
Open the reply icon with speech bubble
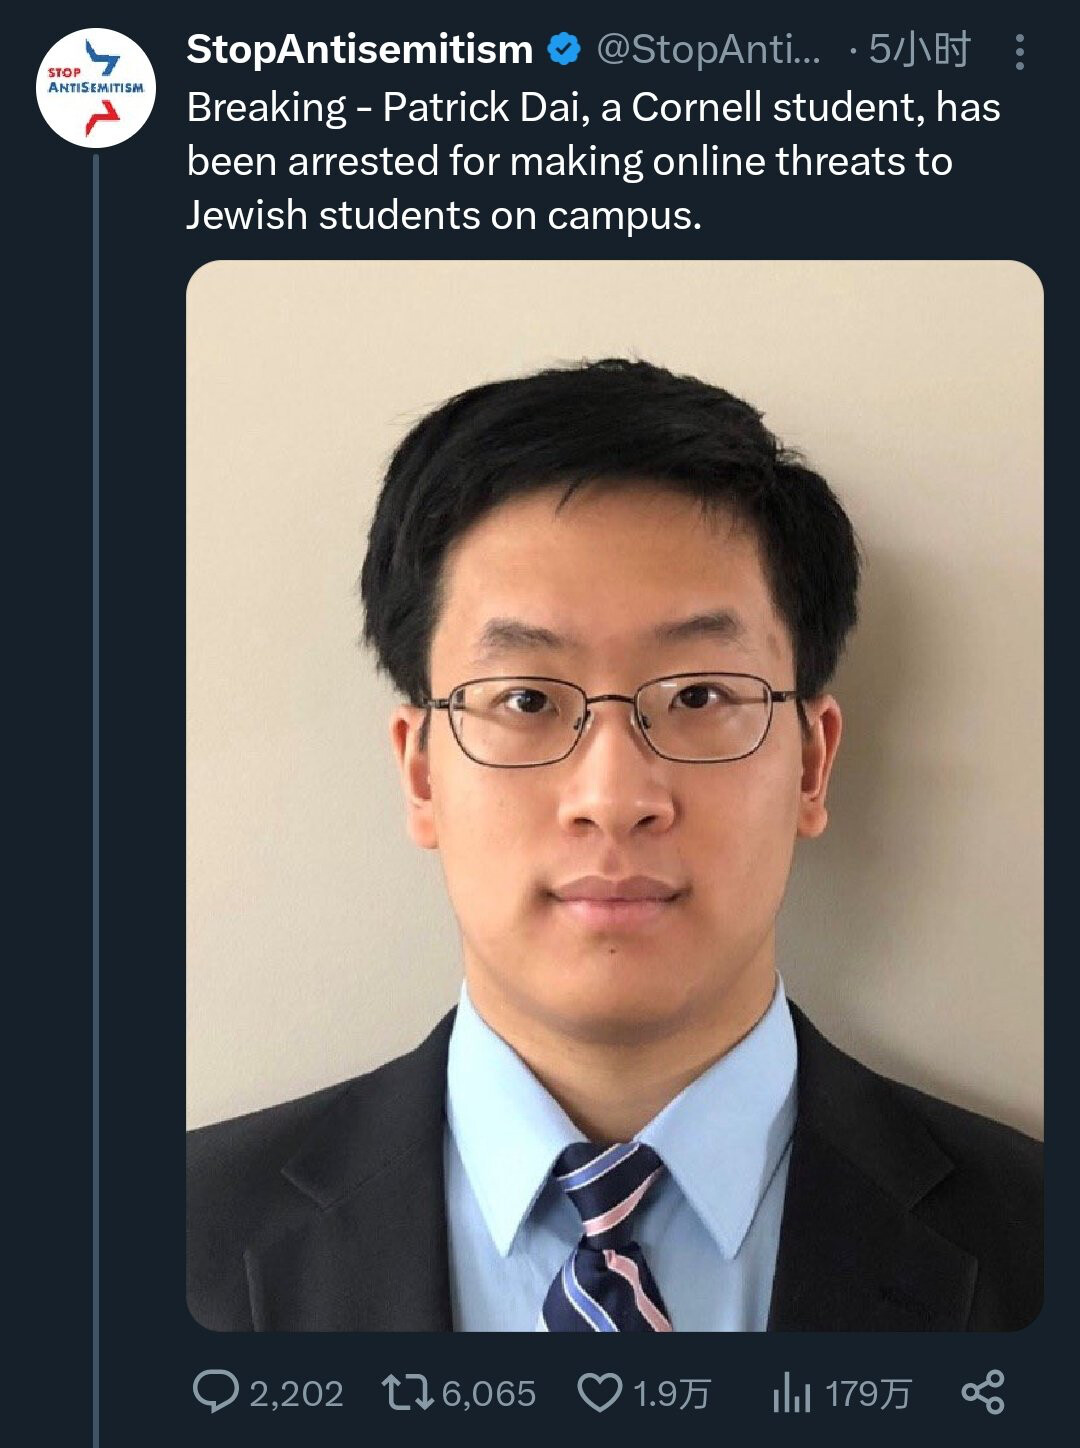point(215,1392)
